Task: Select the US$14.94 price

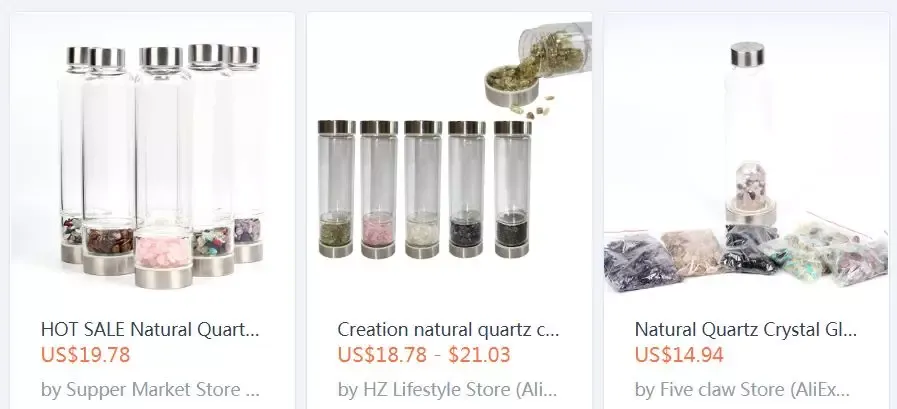Action: (x=679, y=355)
